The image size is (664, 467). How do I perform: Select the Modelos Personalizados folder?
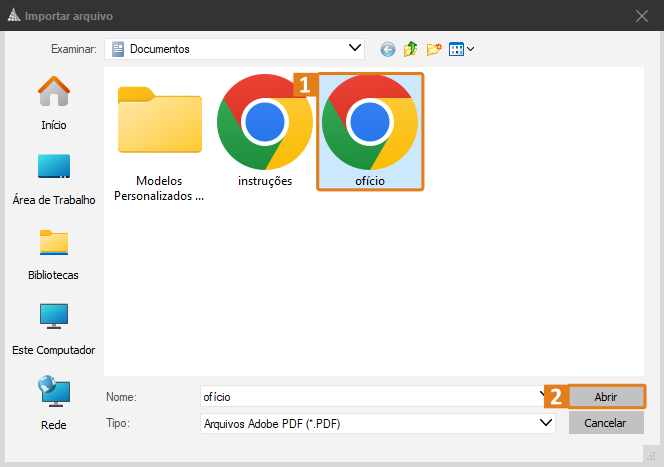tap(159, 143)
